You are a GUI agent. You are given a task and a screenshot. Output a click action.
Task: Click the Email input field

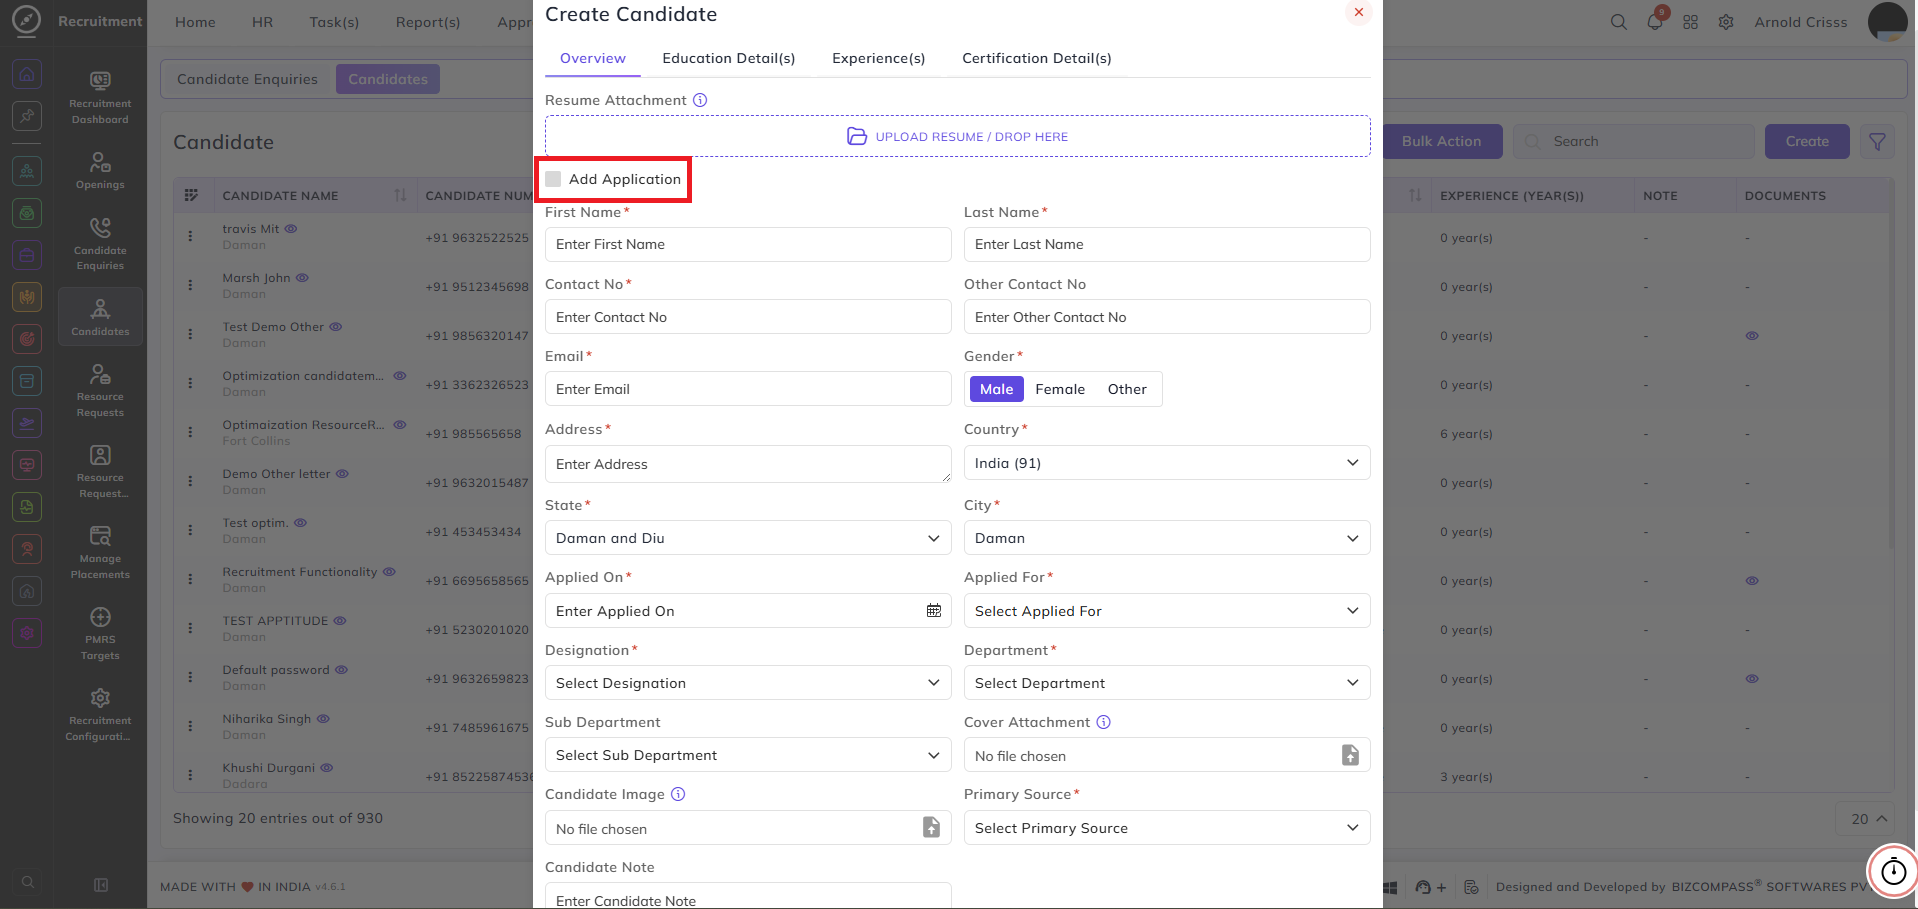tap(747, 389)
